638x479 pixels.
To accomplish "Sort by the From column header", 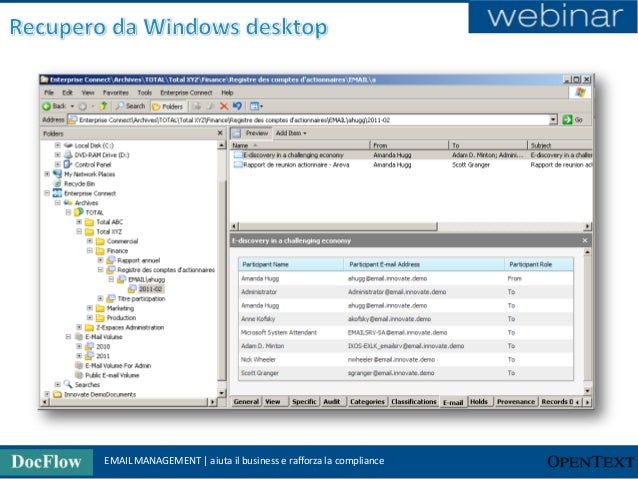I will [409, 145].
